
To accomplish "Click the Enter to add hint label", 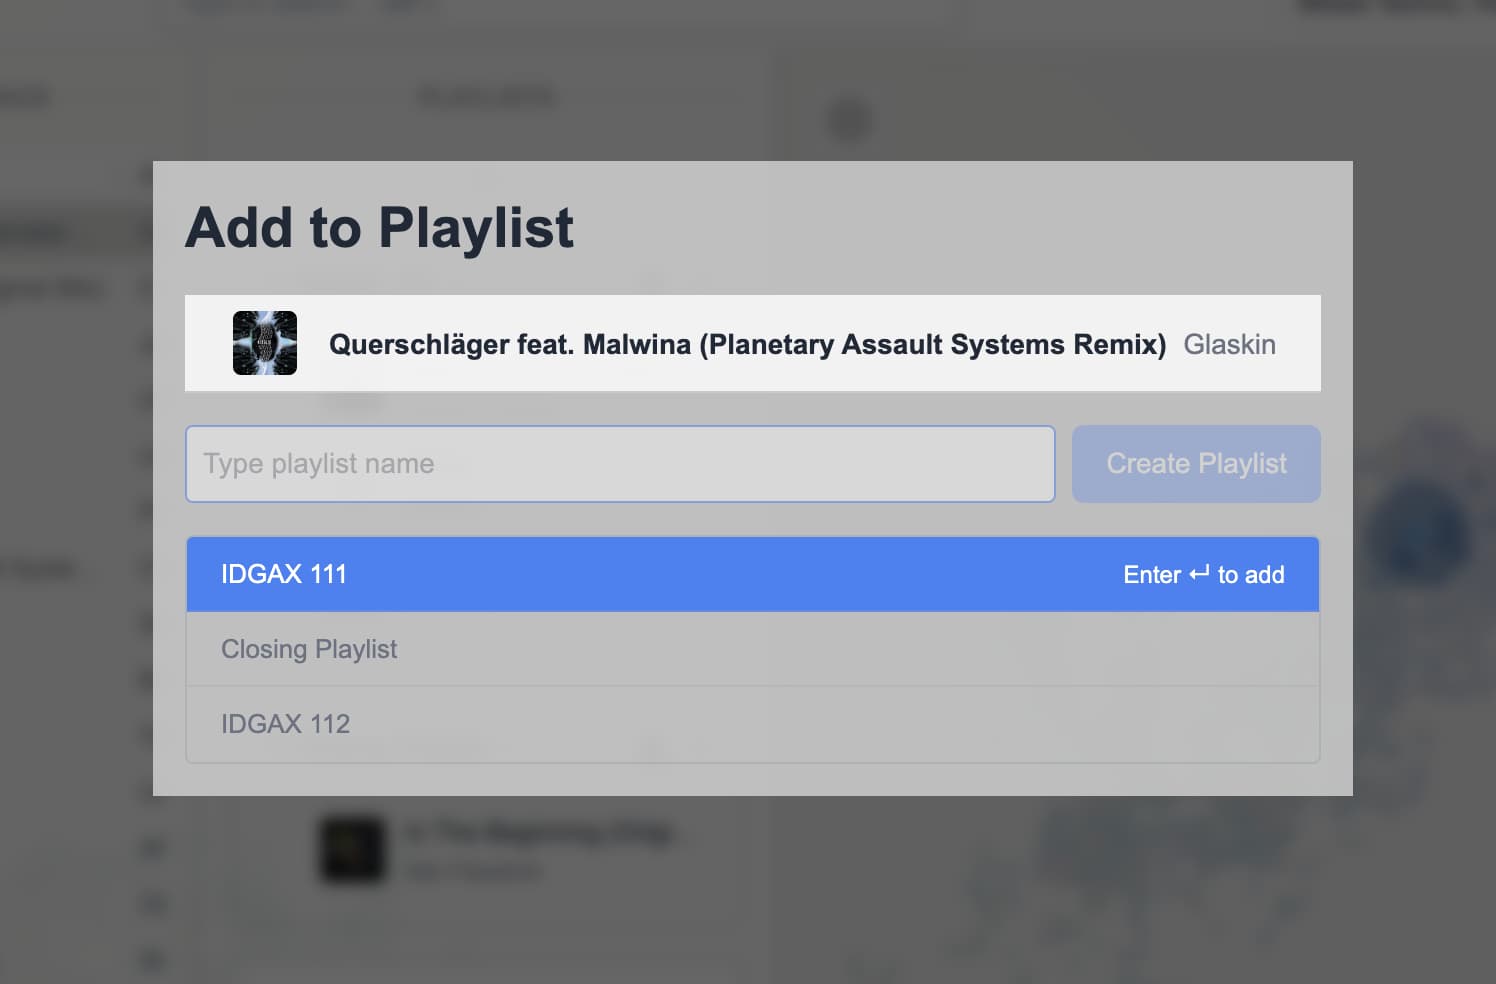I will (x=1204, y=574).
